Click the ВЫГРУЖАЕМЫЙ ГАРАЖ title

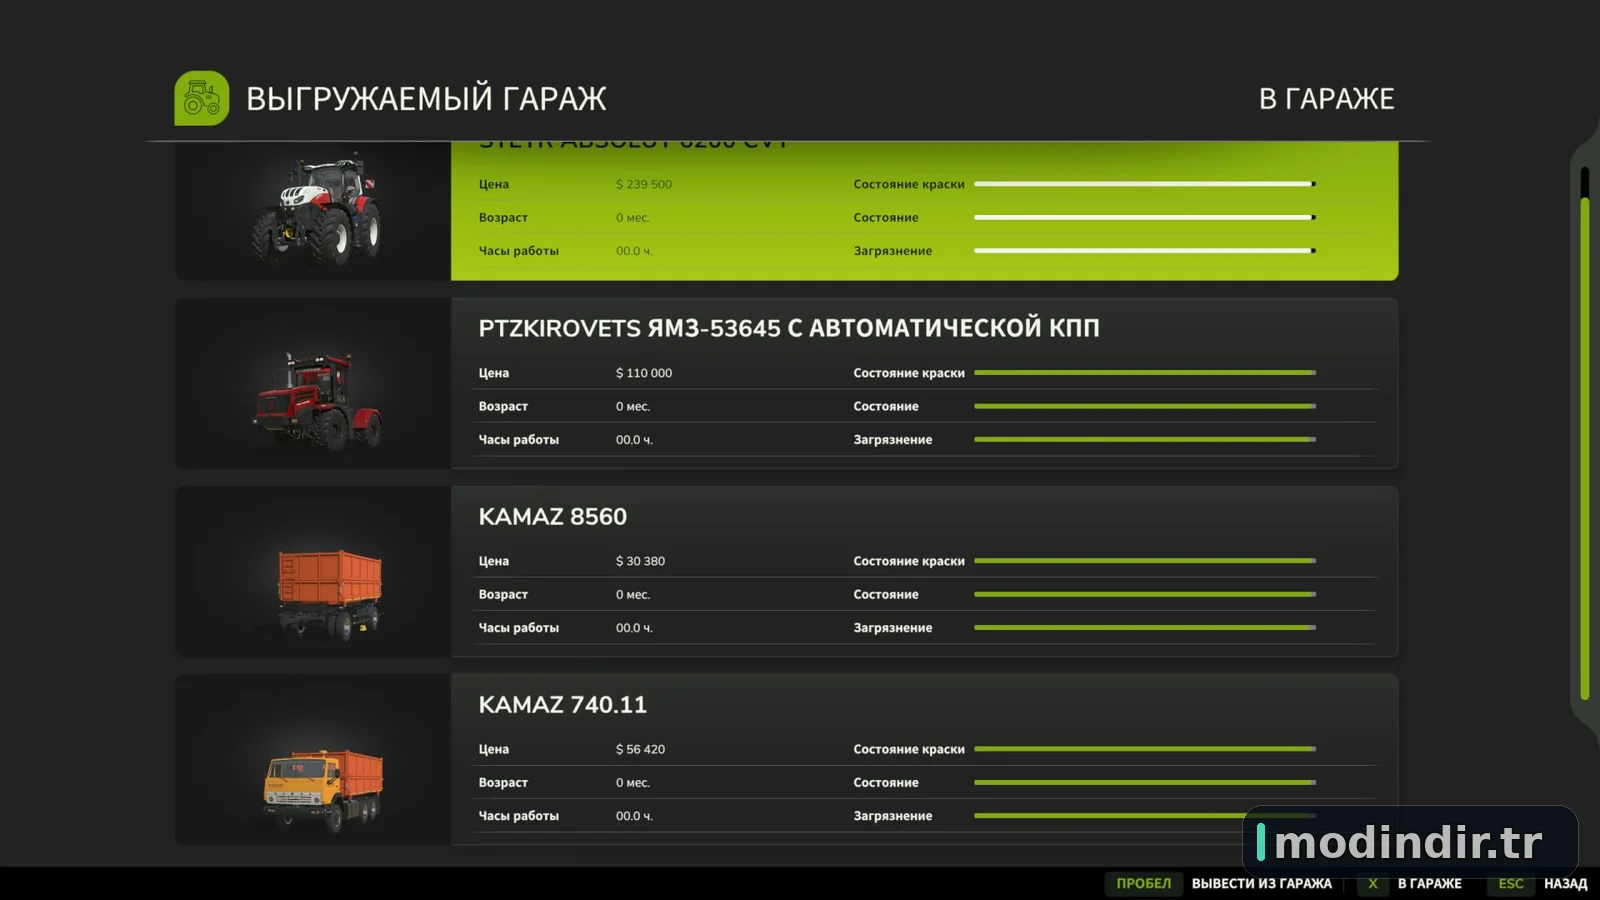click(x=426, y=99)
